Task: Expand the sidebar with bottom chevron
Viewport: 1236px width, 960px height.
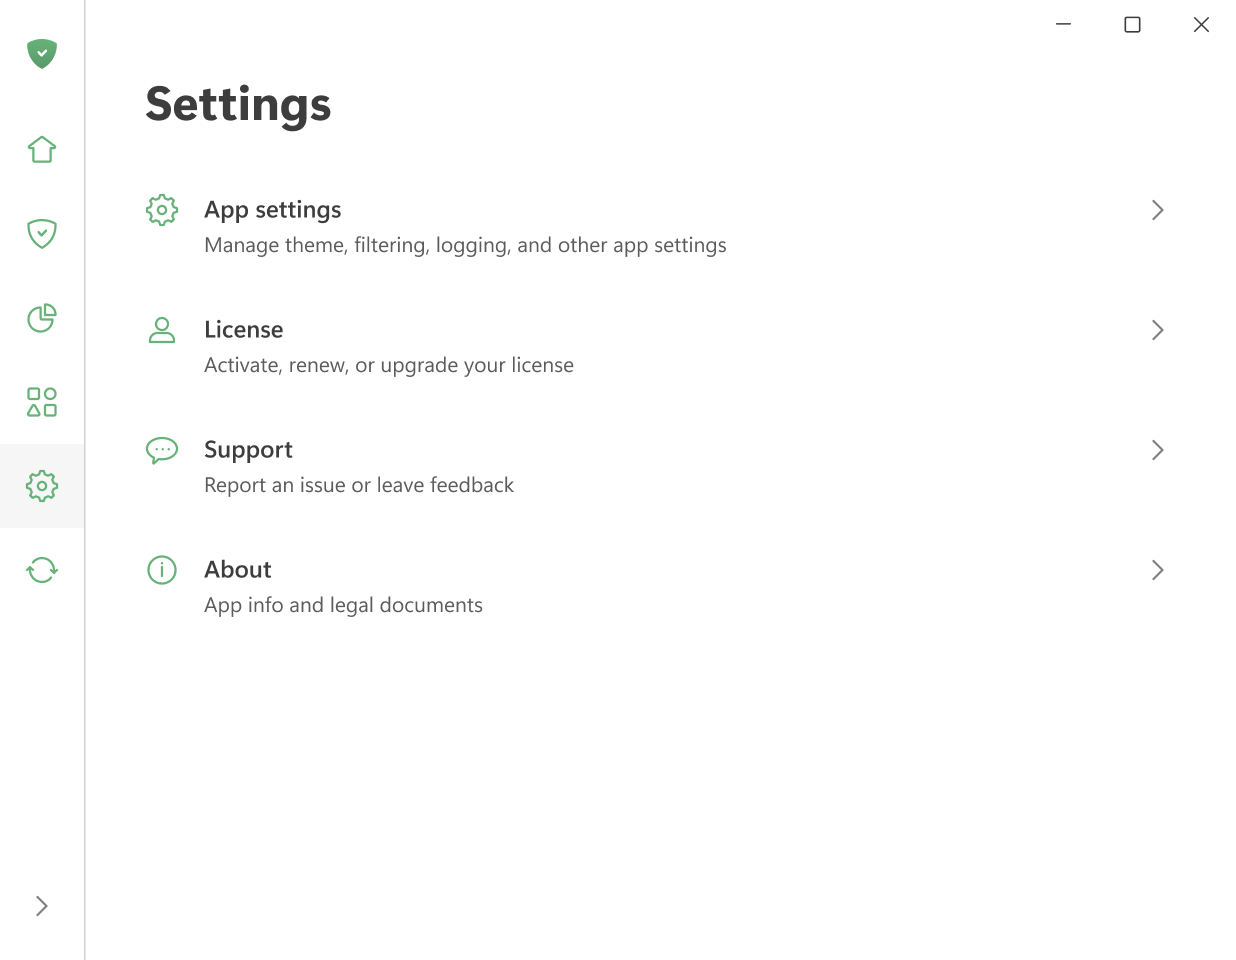Action: 42,906
